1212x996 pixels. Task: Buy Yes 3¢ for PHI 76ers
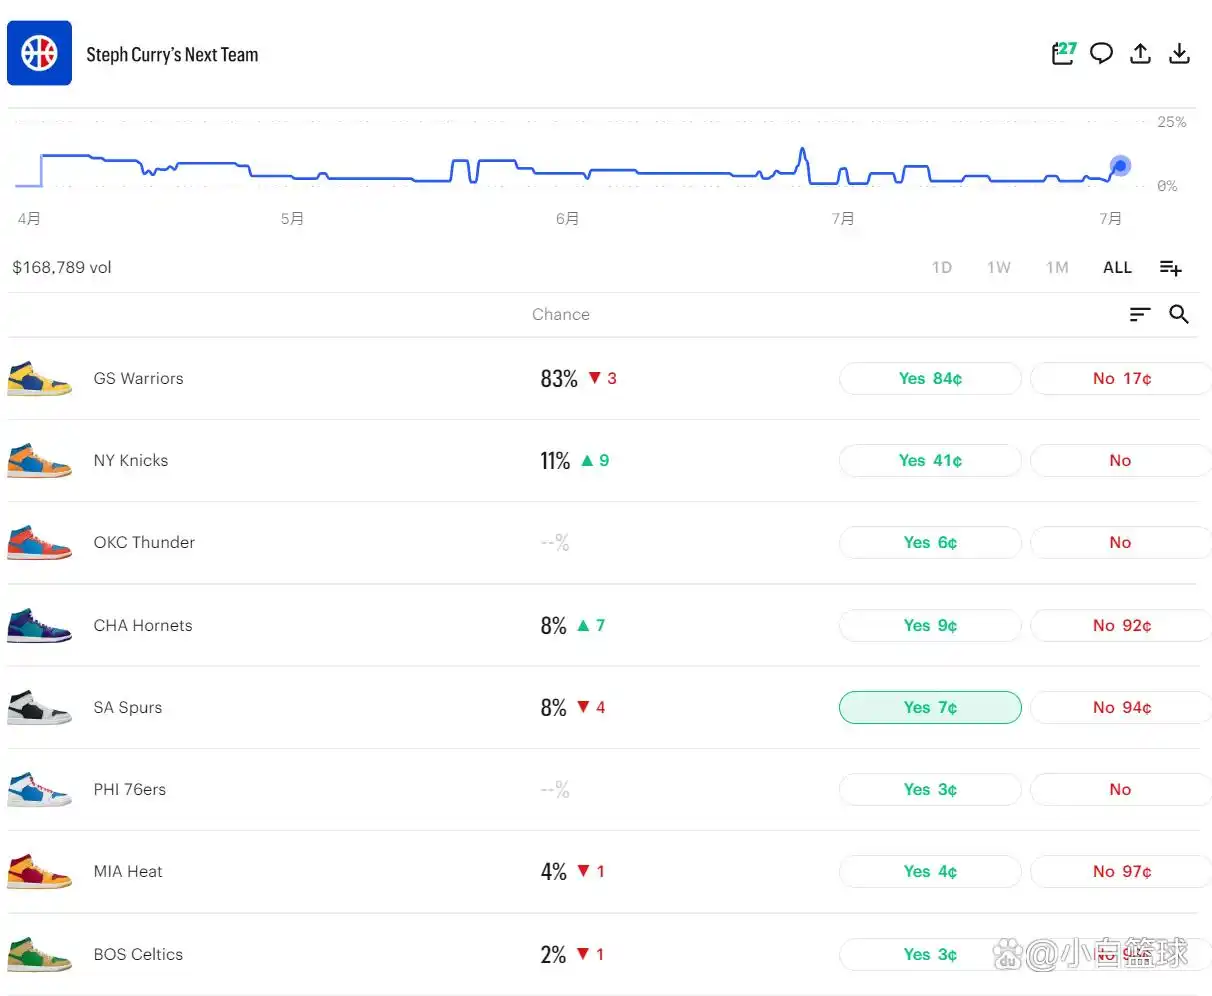coord(930,789)
